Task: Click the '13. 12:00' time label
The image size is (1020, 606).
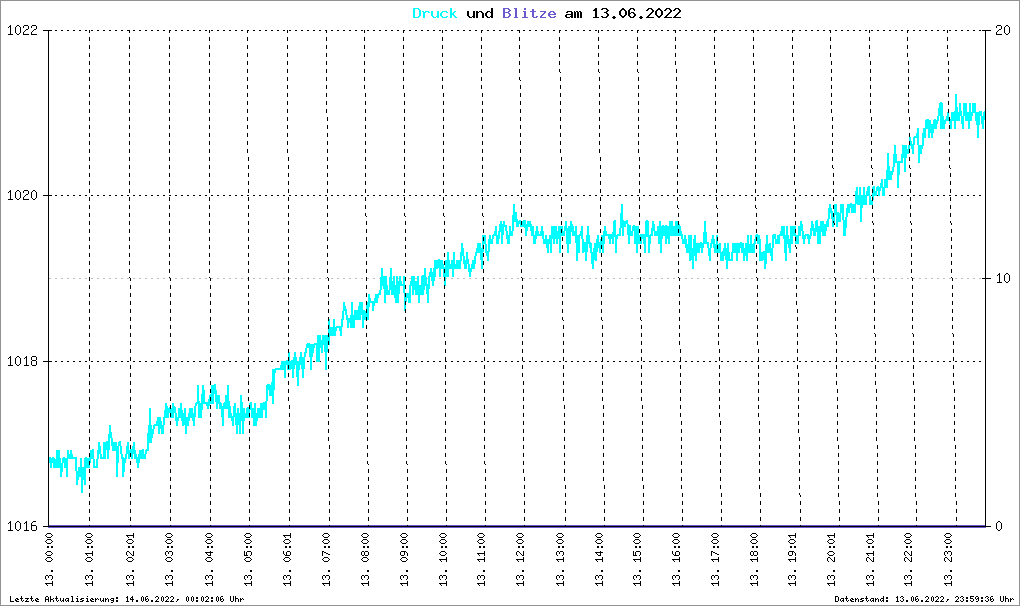Action: point(520,559)
